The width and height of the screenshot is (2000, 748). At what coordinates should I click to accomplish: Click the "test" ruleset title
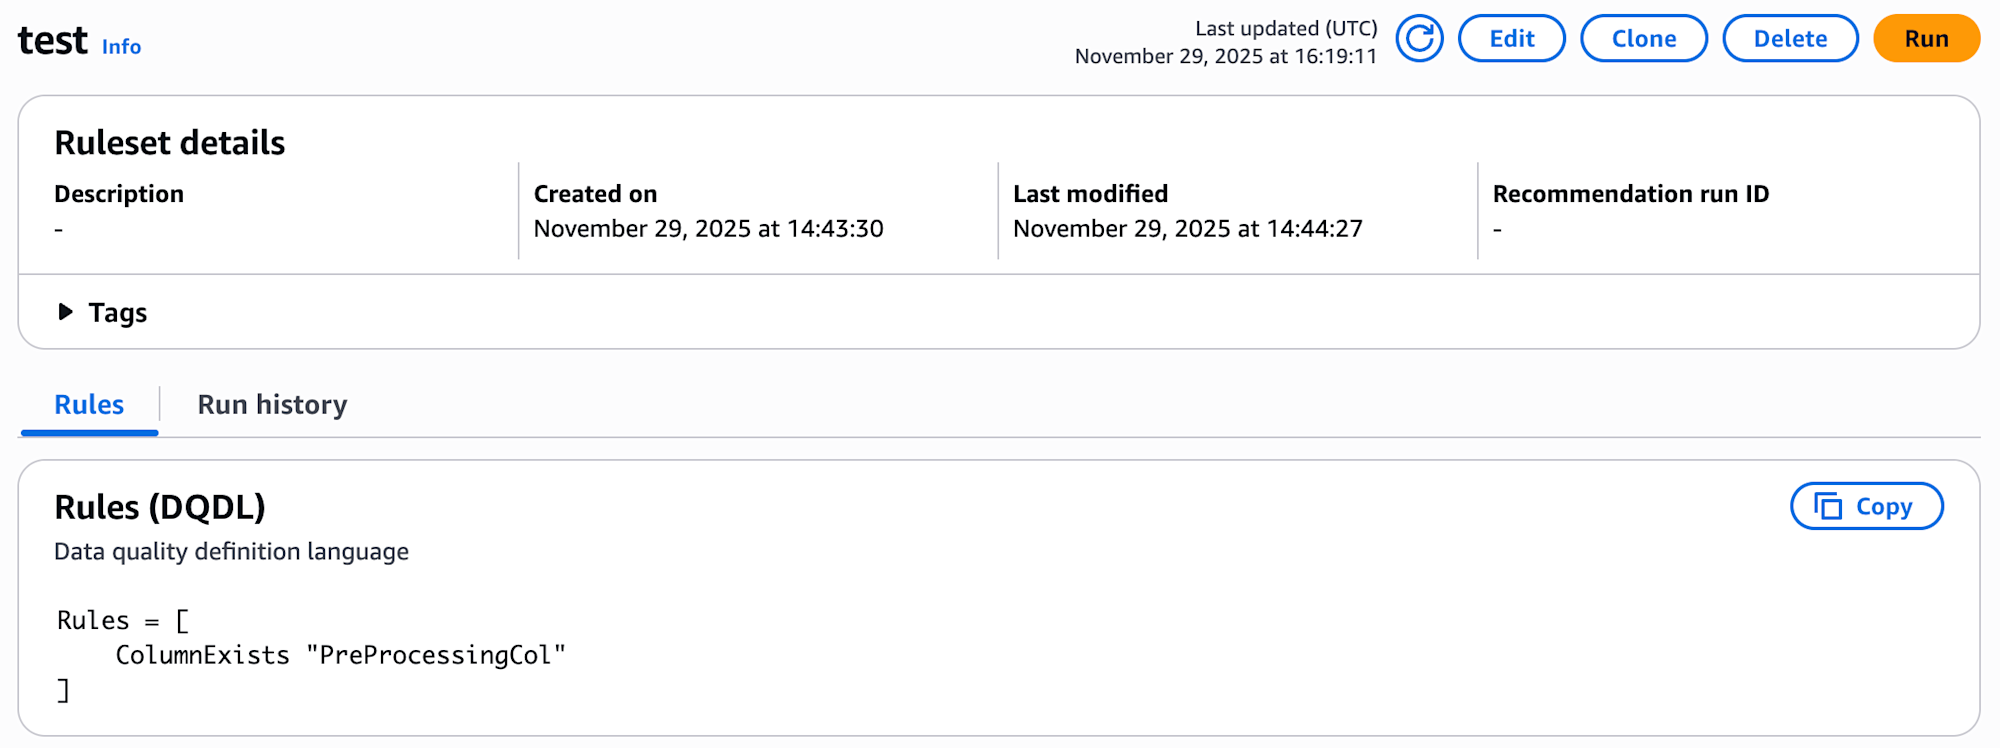(x=53, y=41)
